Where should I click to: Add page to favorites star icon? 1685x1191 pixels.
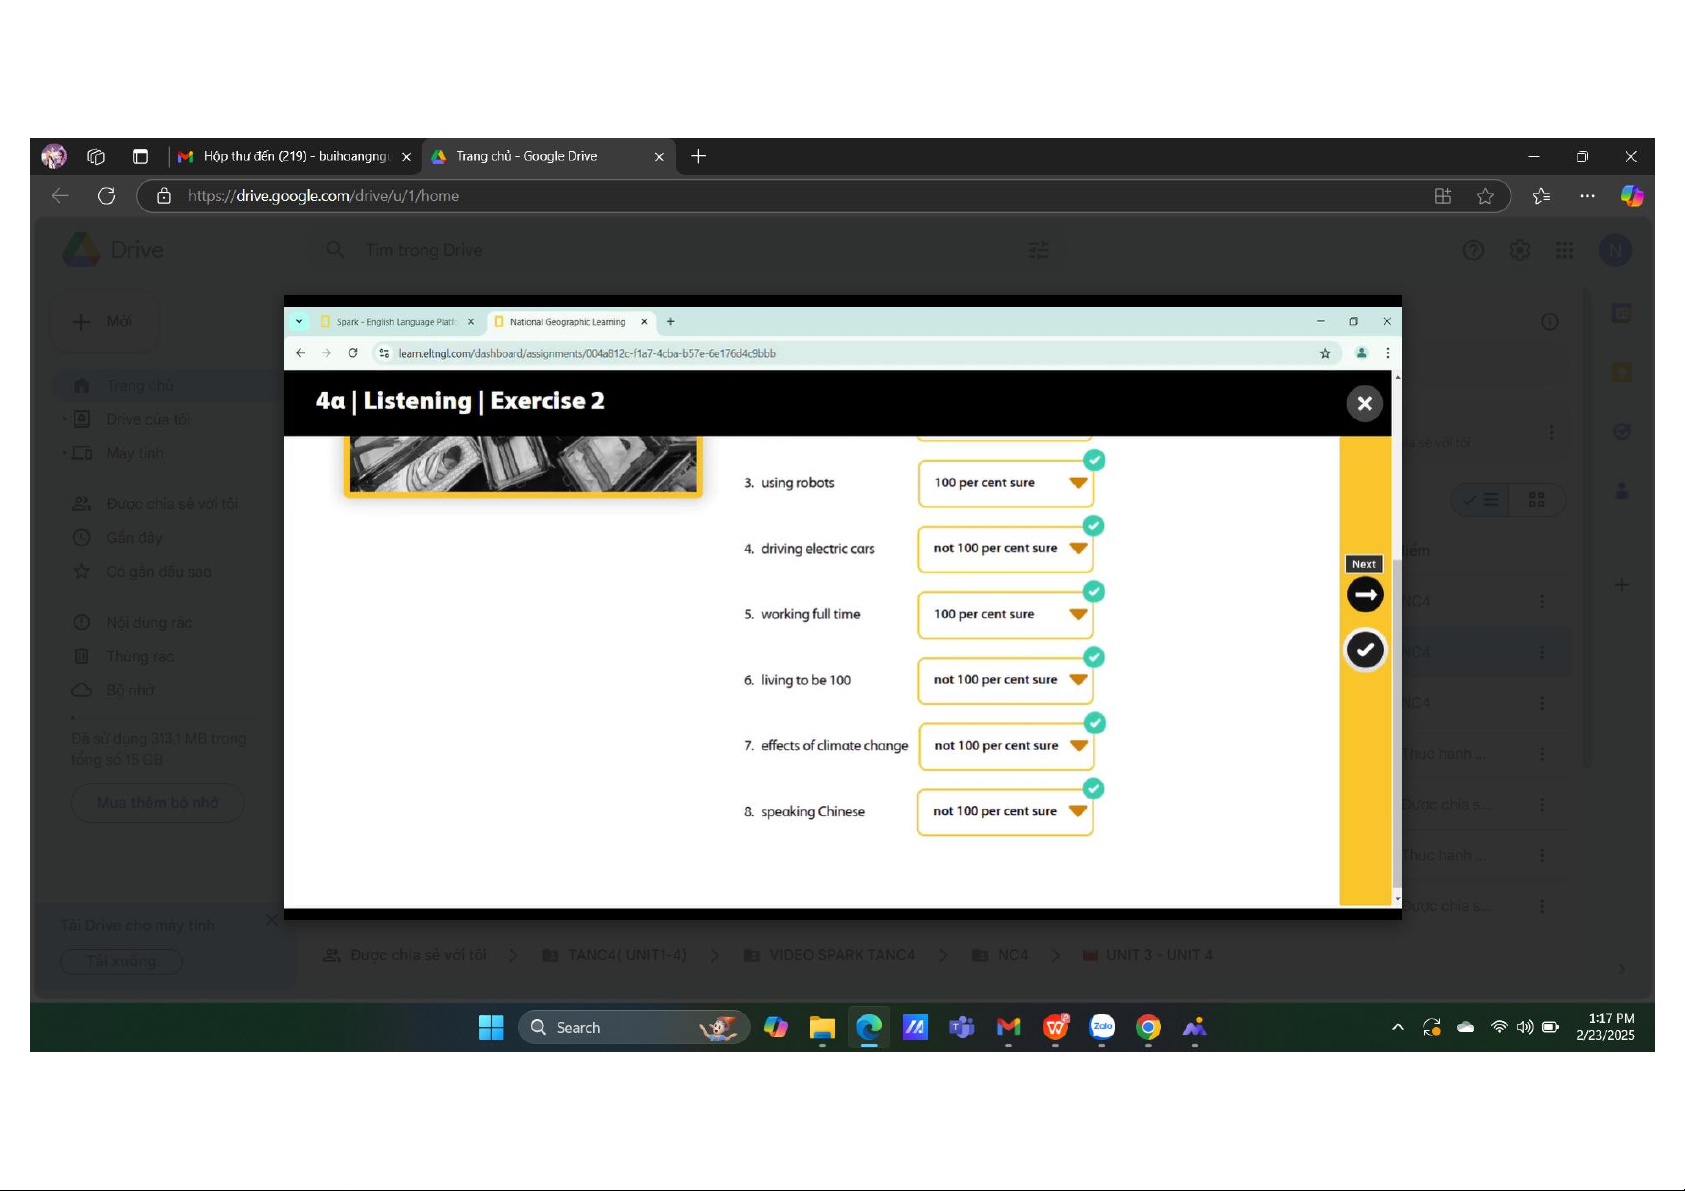click(x=1485, y=196)
